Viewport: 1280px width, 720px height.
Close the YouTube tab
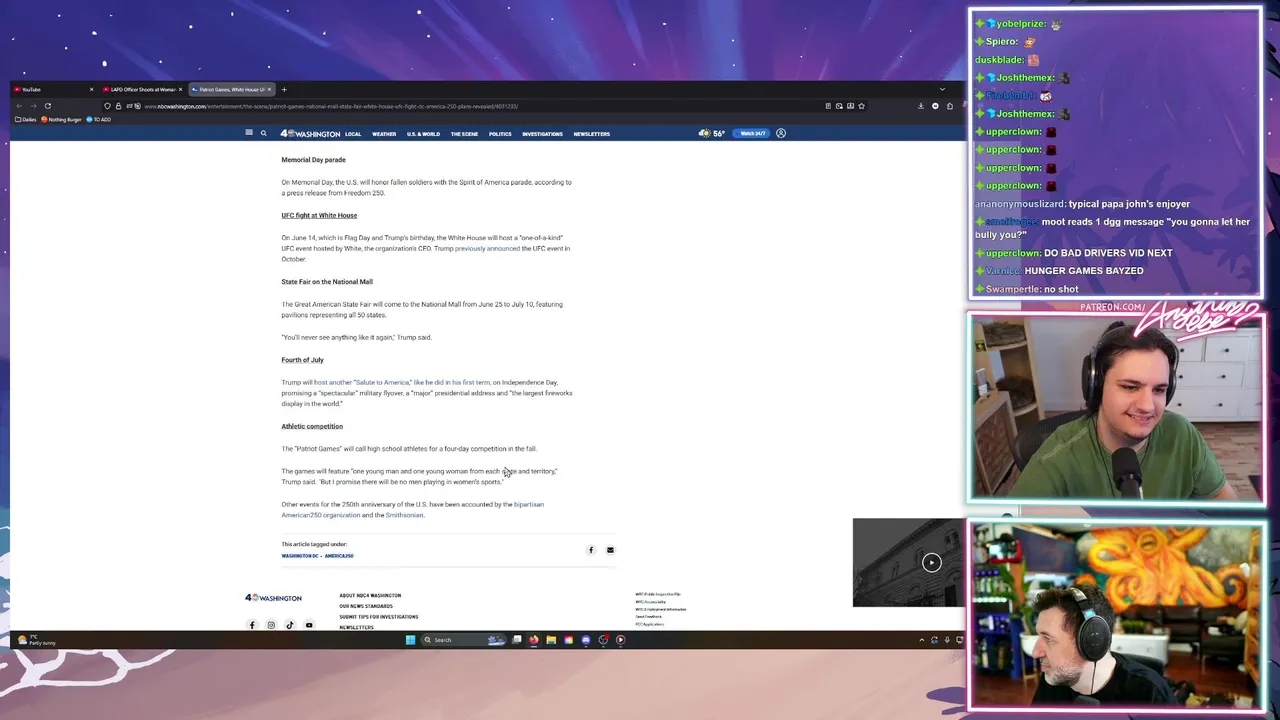pyautogui.click(x=91, y=90)
